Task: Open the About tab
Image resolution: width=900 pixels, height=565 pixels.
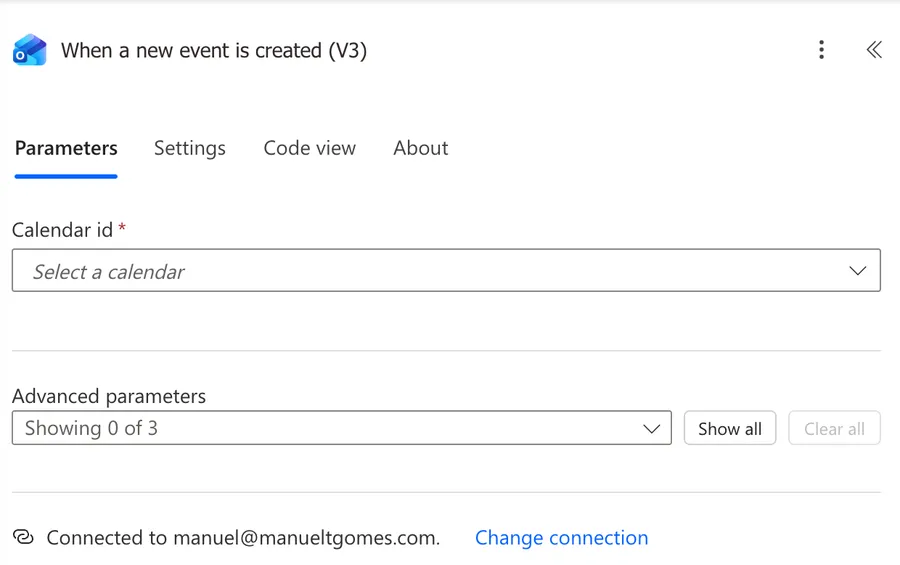Action: point(420,148)
